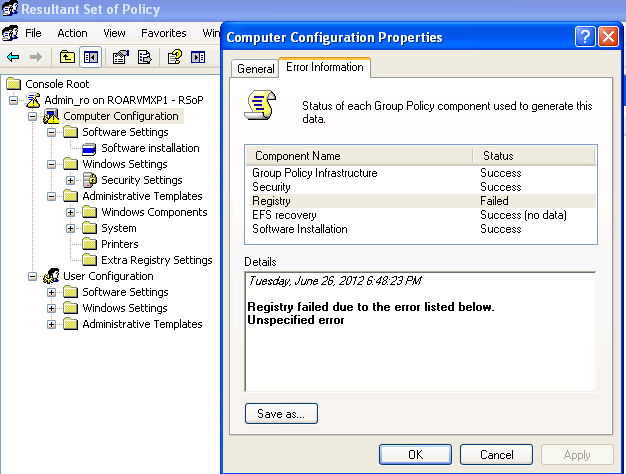Image resolution: width=626 pixels, height=474 pixels.
Task: Click the Component Name column header
Action: [x=359, y=156]
